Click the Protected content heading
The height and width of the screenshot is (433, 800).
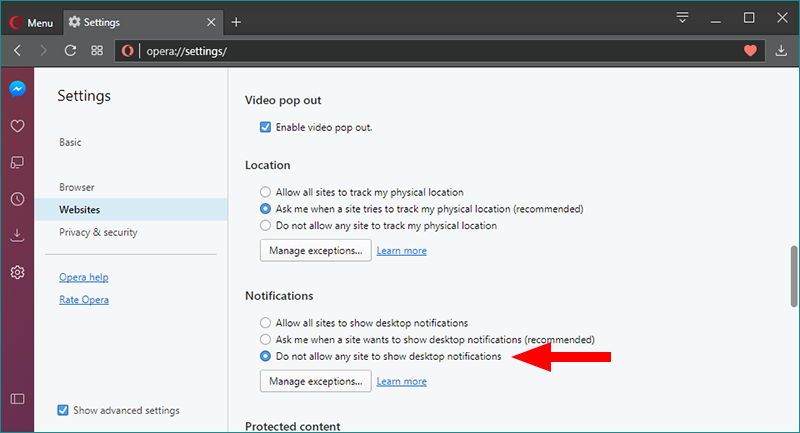[x=292, y=426]
